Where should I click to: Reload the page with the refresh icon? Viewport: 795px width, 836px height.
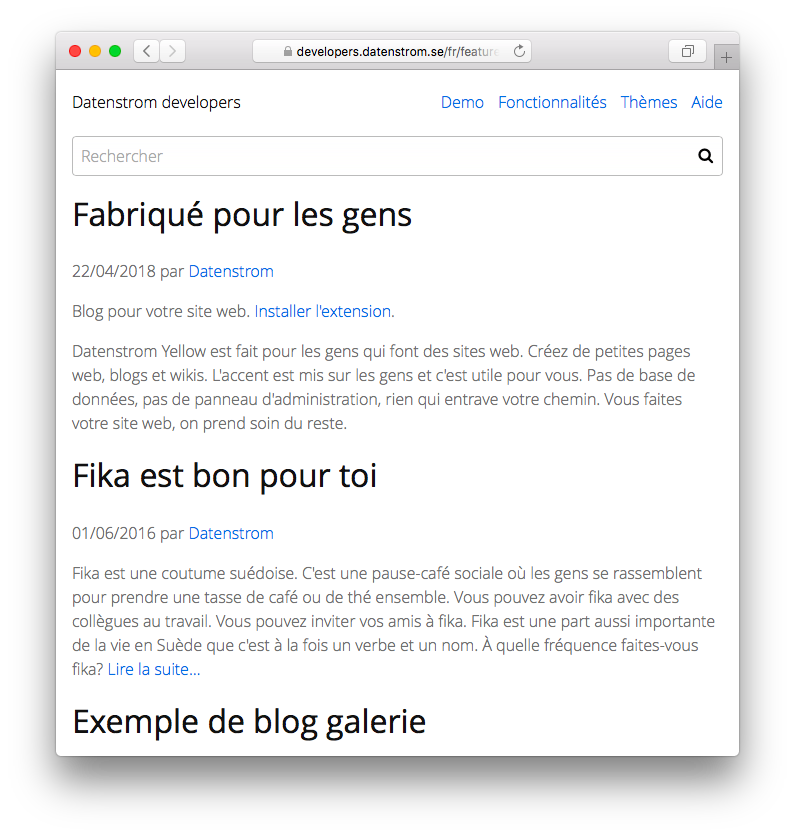pyautogui.click(x=519, y=51)
